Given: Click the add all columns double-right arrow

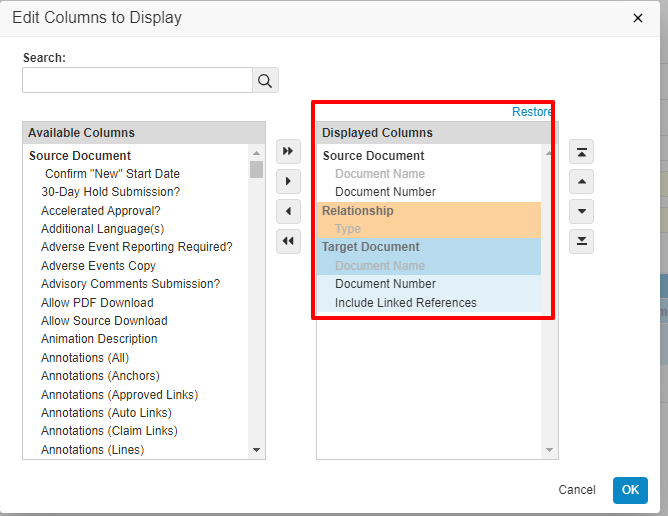Looking at the screenshot, I should (x=288, y=151).
